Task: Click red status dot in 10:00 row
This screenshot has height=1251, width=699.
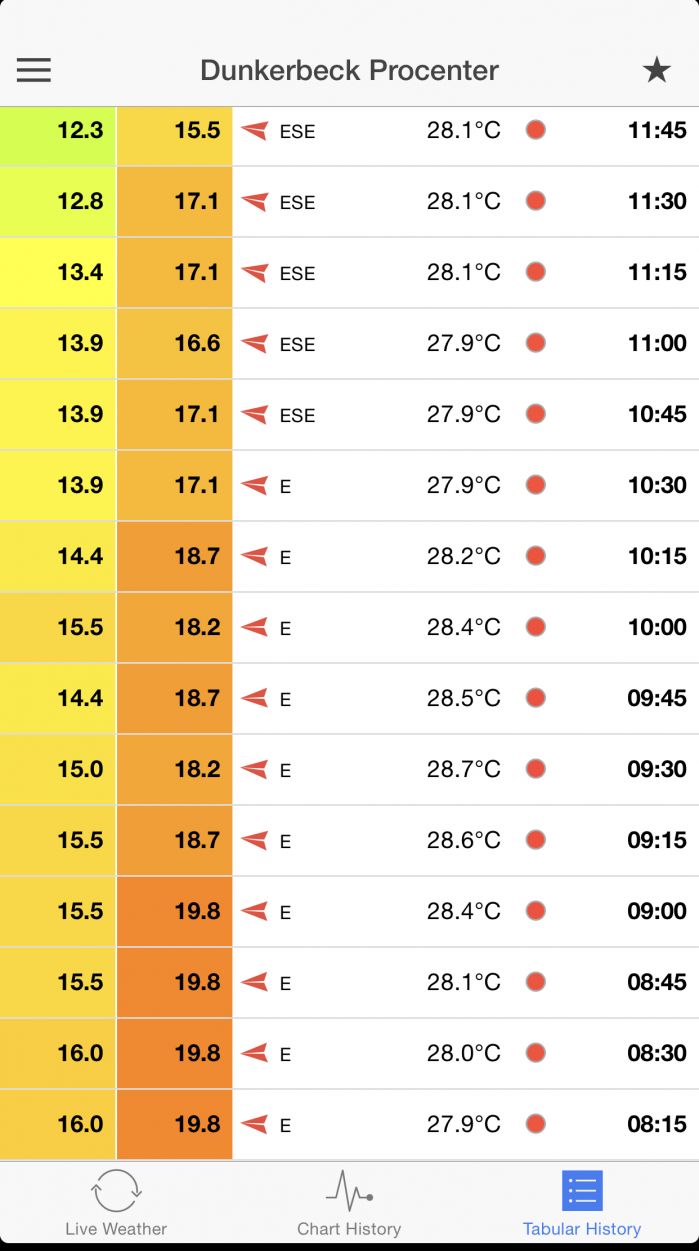Action: point(536,627)
